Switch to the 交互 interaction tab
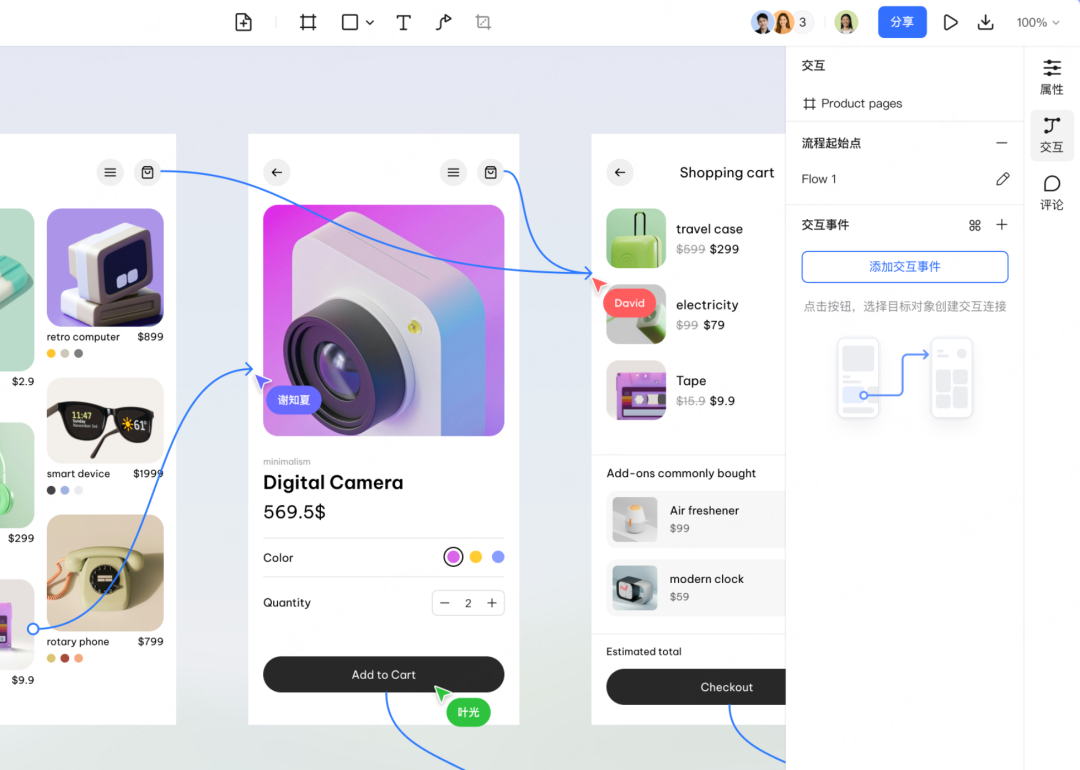This screenshot has height=770, width=1080. coord(1052,135)
